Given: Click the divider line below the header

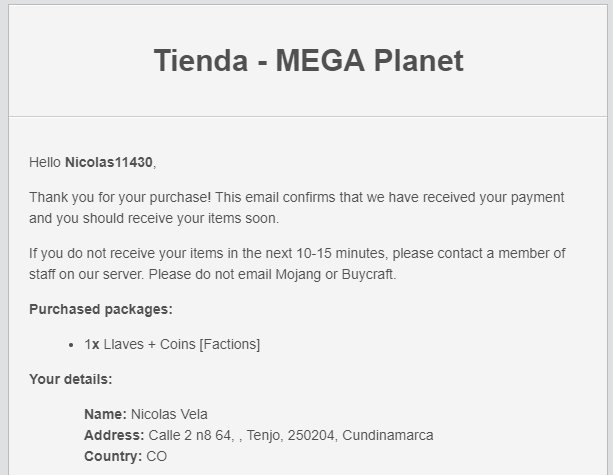Looking at the screenshot, I should click(x=308, y=116).
